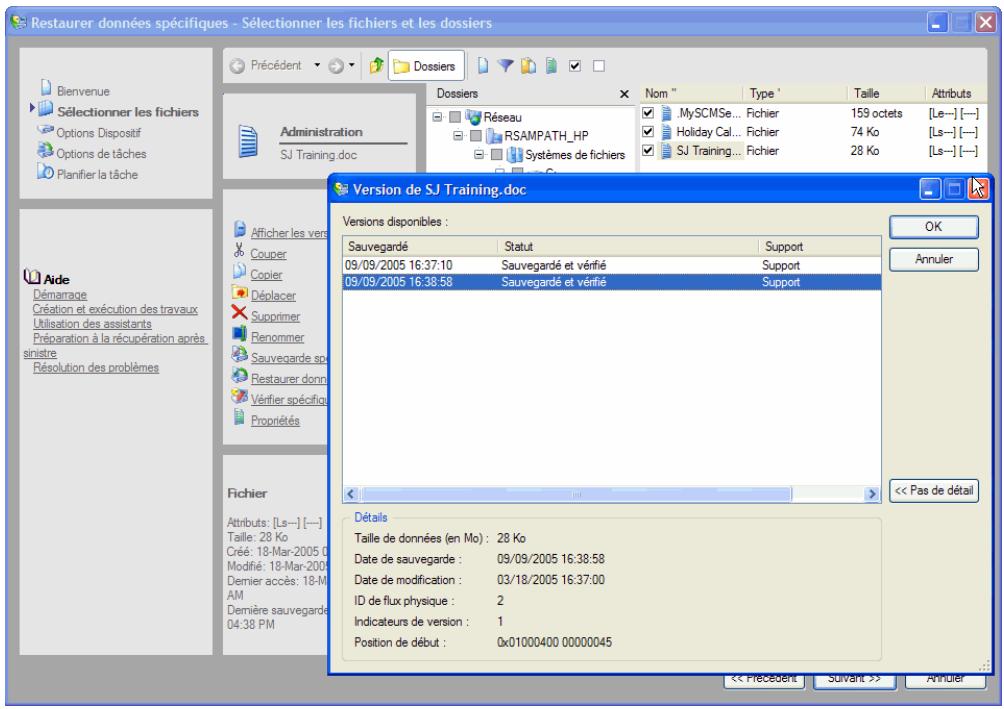This screenshot has width=1004, height=709.
Task: Select the RSAMPATH_HP computer icon
Action: tap(494, 136)
